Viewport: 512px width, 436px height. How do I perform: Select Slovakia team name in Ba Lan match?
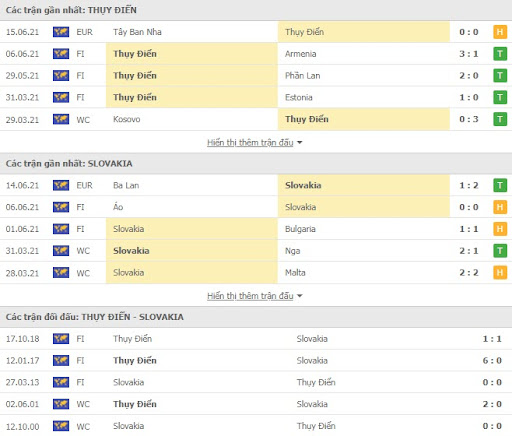point(303,185)
